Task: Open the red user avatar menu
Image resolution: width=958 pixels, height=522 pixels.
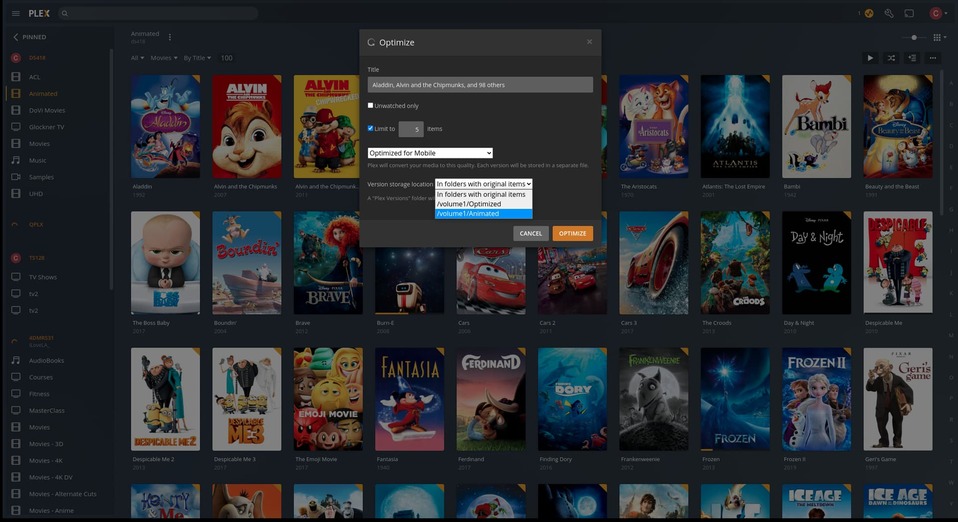Action: click(935, 13)
